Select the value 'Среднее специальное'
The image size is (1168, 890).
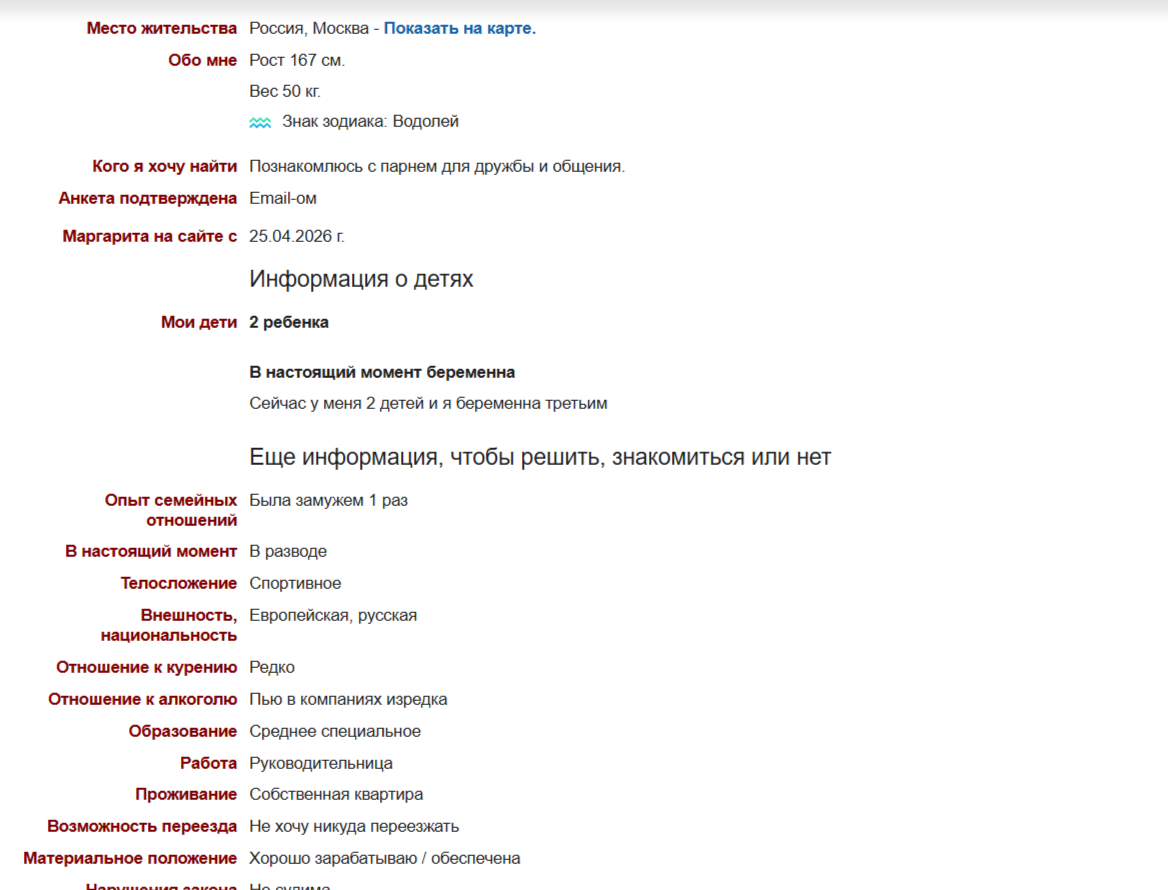pos(335,731)
